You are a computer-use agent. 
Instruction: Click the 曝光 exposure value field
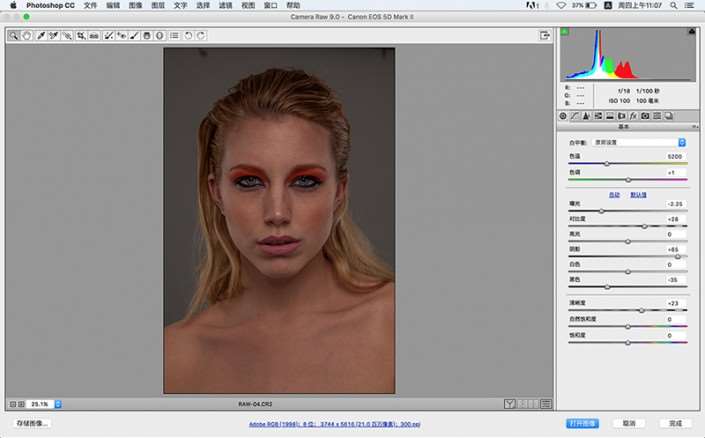click(675, 203)
